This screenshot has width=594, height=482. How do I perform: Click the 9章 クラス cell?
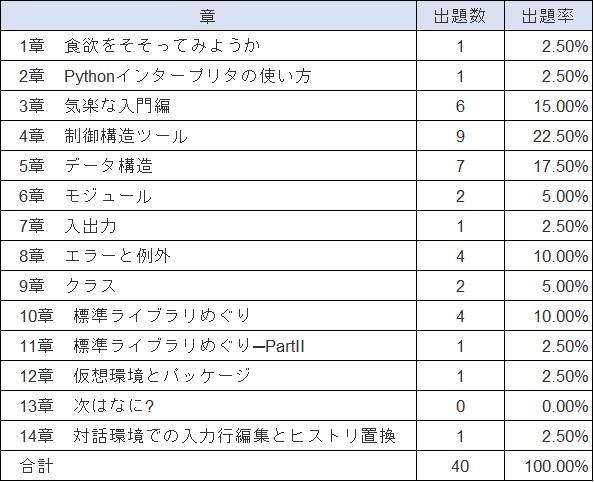pos(208,286)
